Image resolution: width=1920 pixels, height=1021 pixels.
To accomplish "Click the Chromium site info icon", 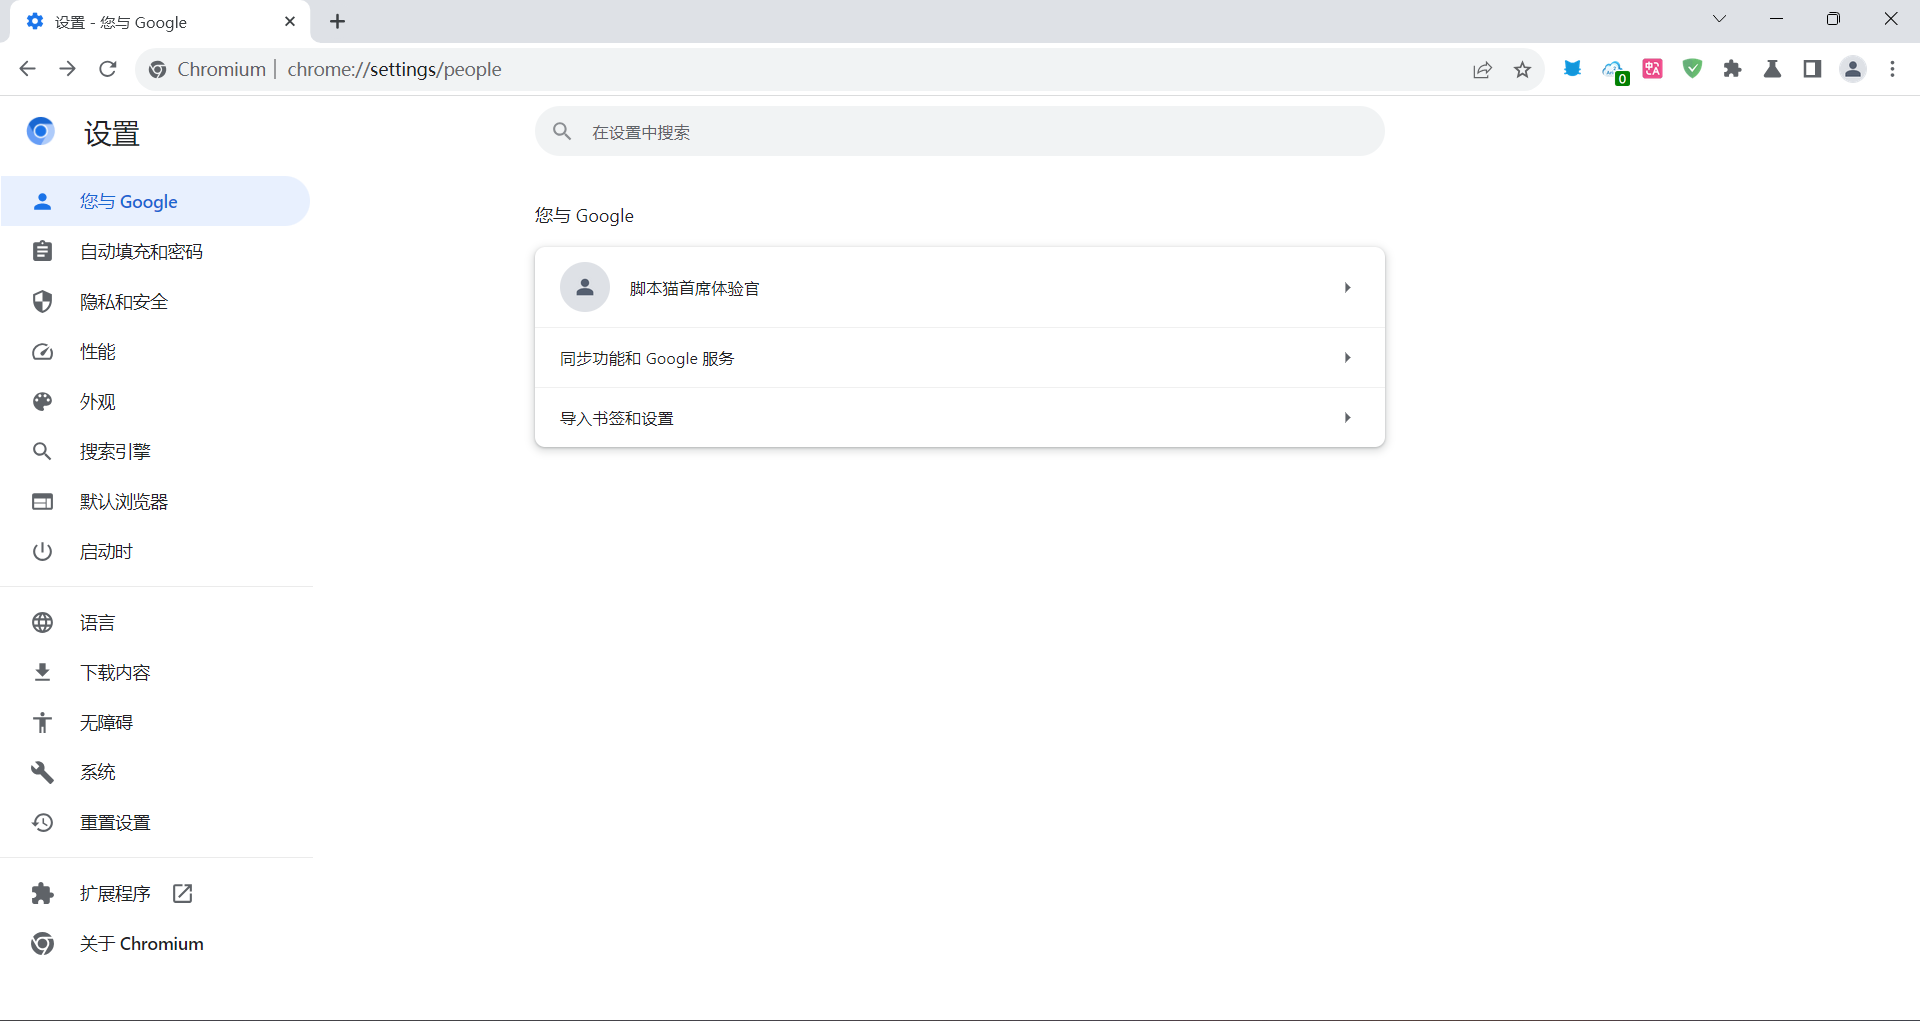I will (157, 69).
